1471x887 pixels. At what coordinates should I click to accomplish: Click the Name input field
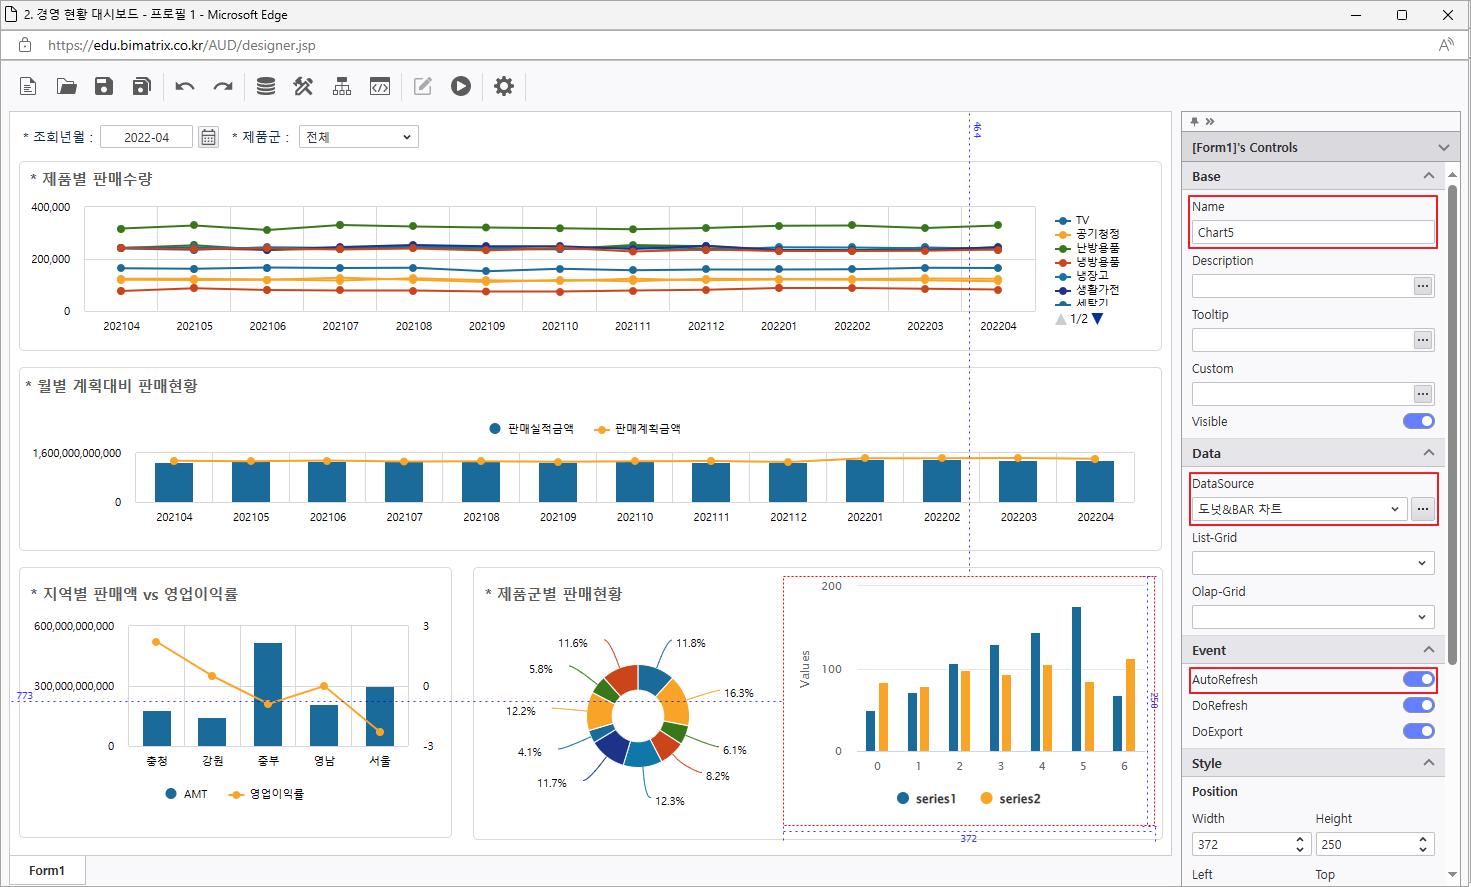pos(1312,232)
